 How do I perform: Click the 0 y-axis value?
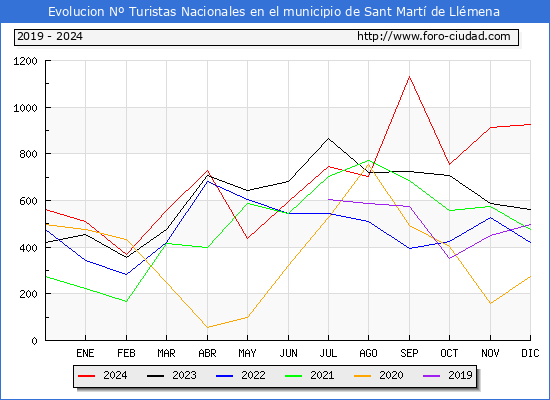pyautogui.click(x=34, y=341)
